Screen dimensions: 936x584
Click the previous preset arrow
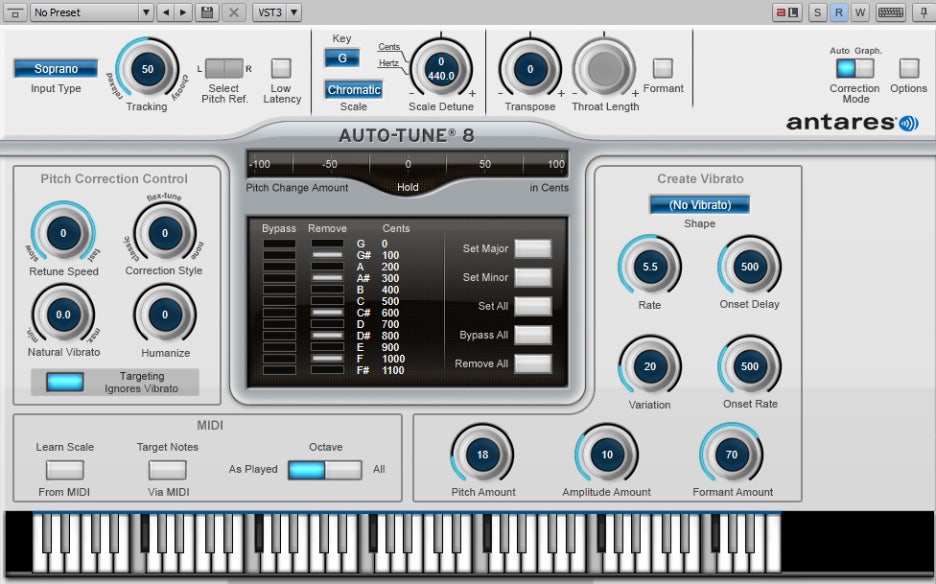pyautogui.click(x=166, y=12)
